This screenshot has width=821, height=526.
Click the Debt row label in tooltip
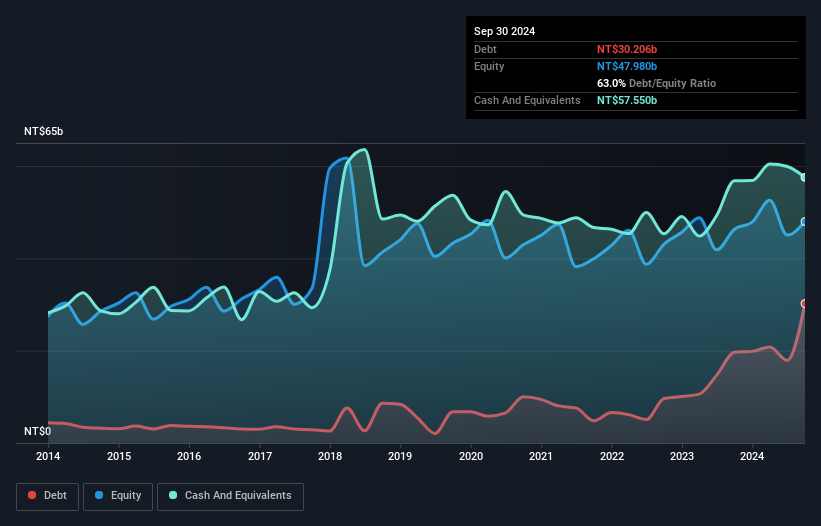(x=485, y=49)
